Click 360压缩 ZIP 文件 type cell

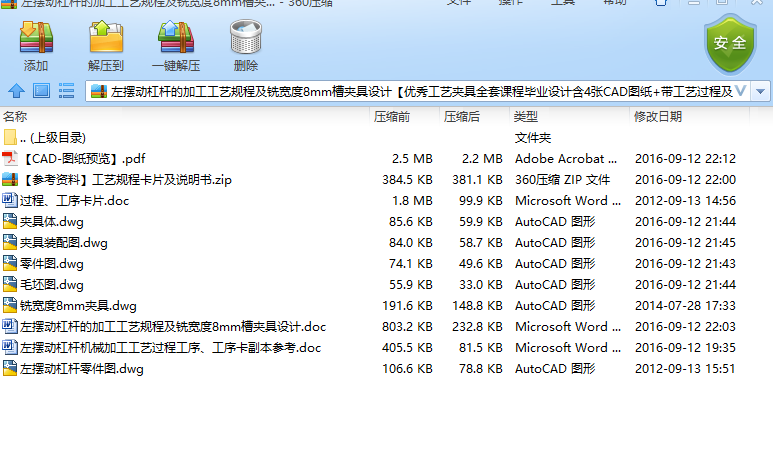pyautogui.click(x=562, y=180)
